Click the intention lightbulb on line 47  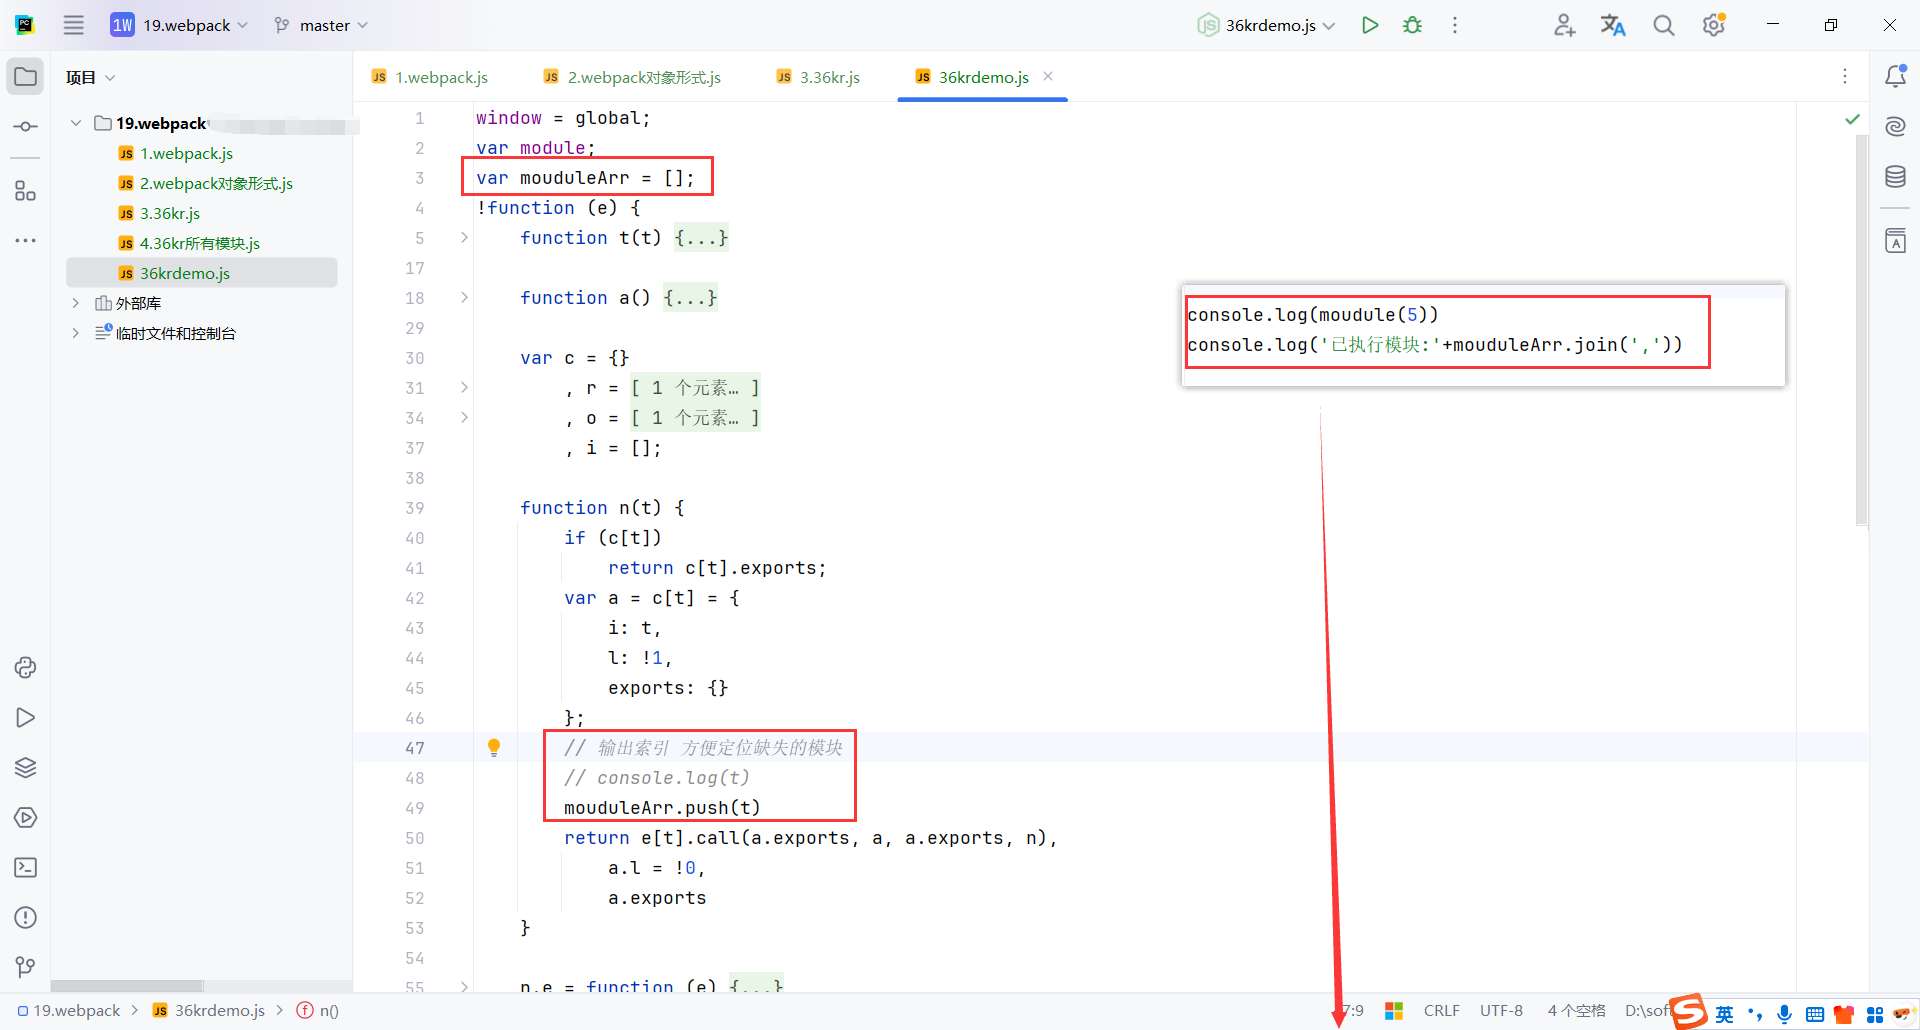click(x=494, y=747)
